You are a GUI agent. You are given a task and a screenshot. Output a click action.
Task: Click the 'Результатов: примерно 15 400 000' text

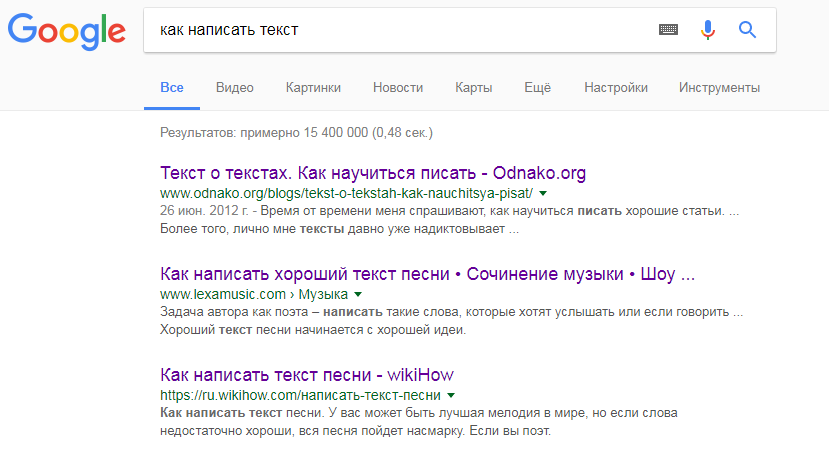tap(296, 132)
